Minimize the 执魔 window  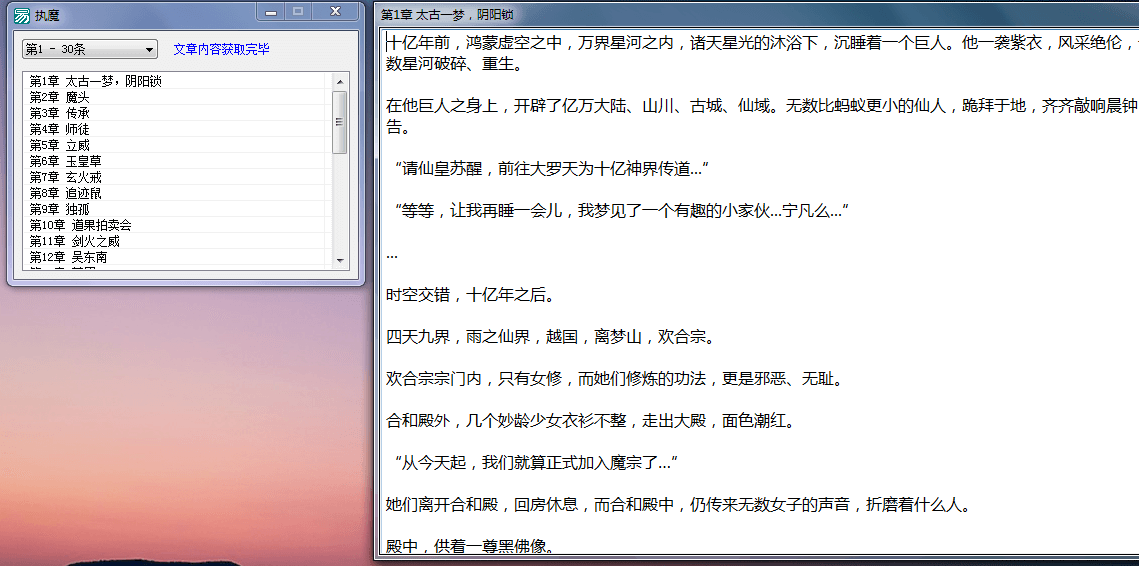click(x=271, y=12)
